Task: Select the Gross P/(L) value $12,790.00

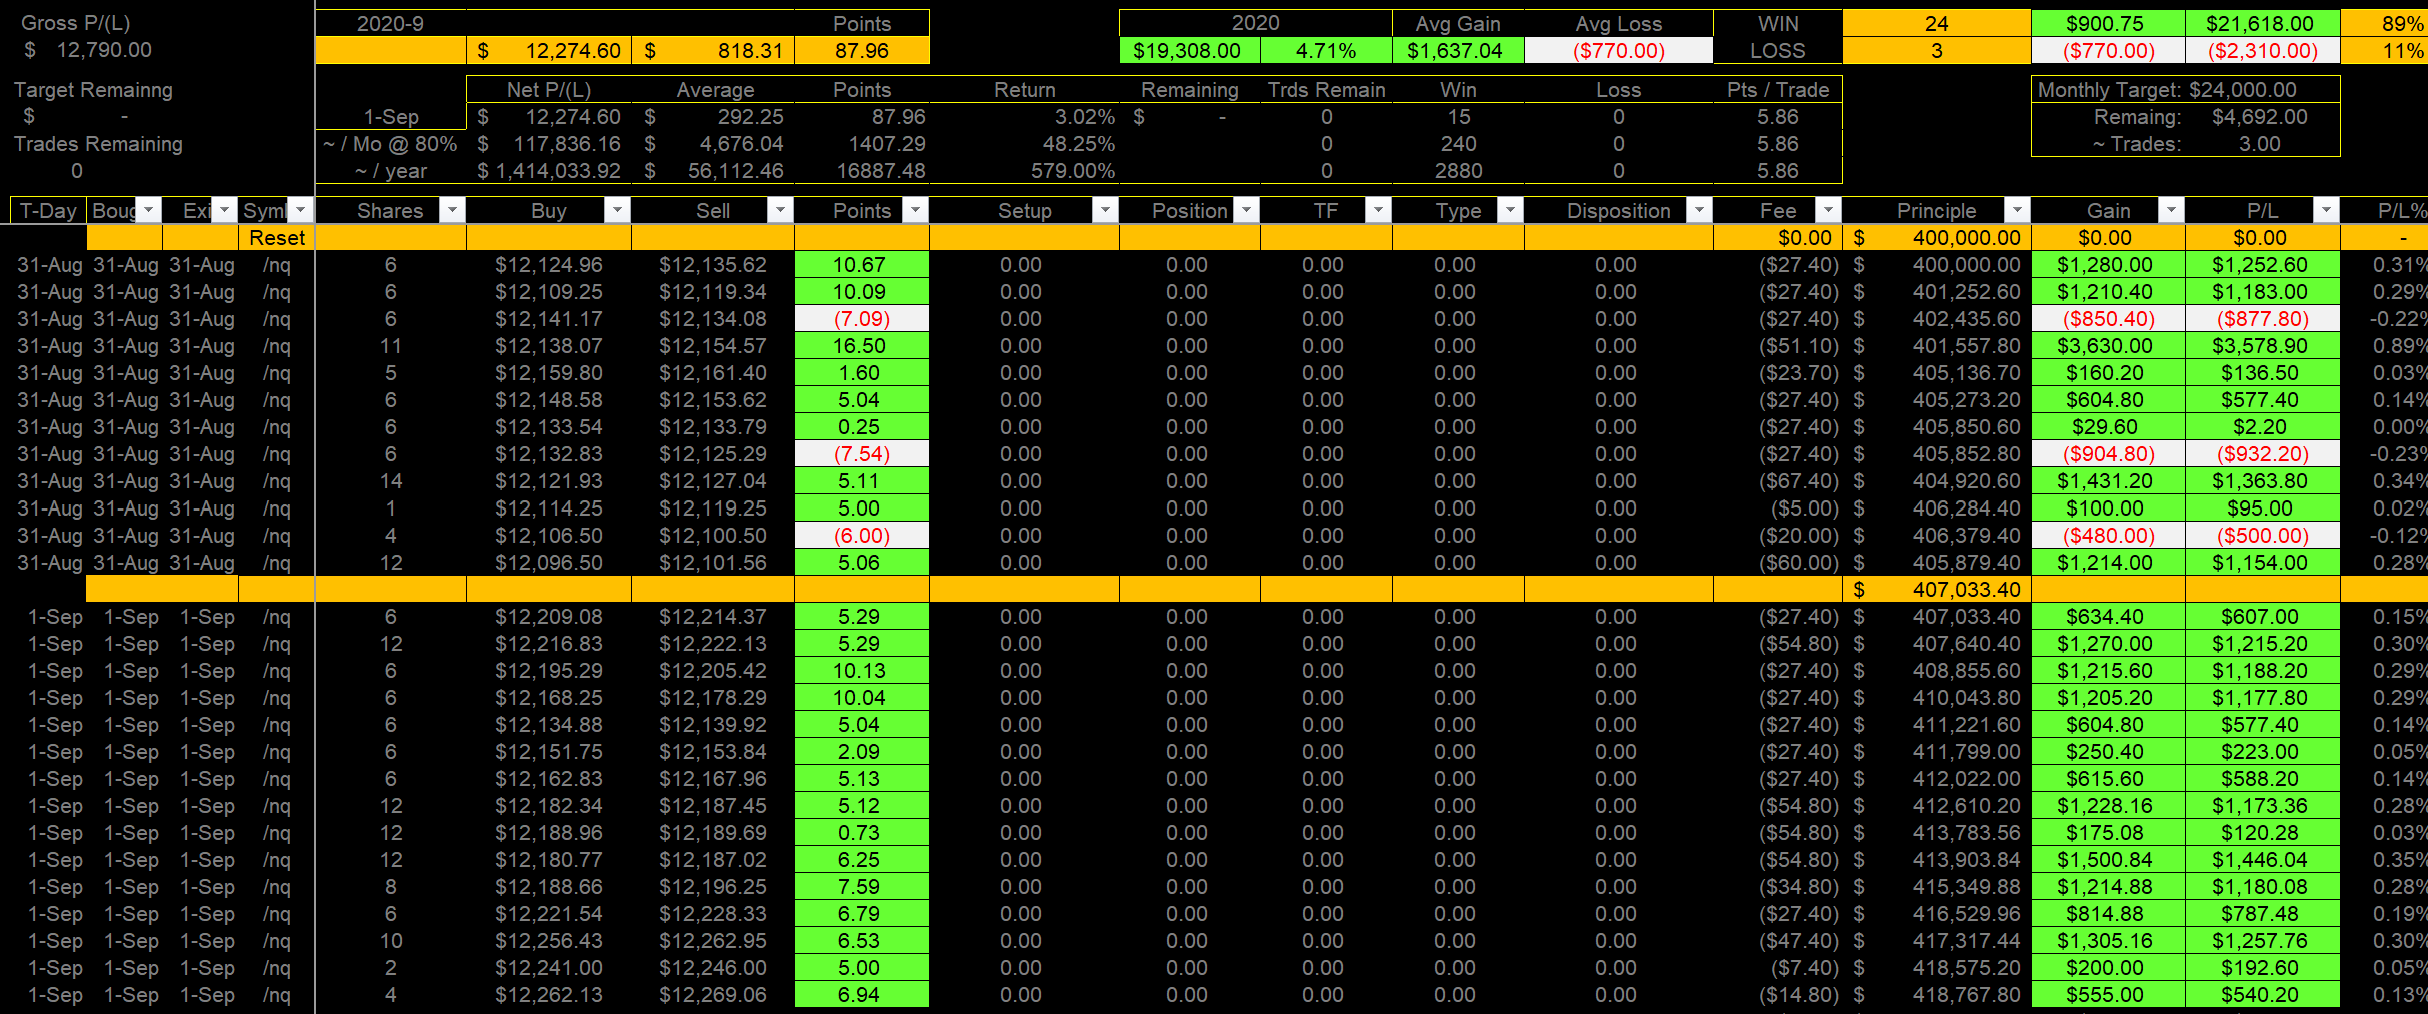Action: (88, 50)
